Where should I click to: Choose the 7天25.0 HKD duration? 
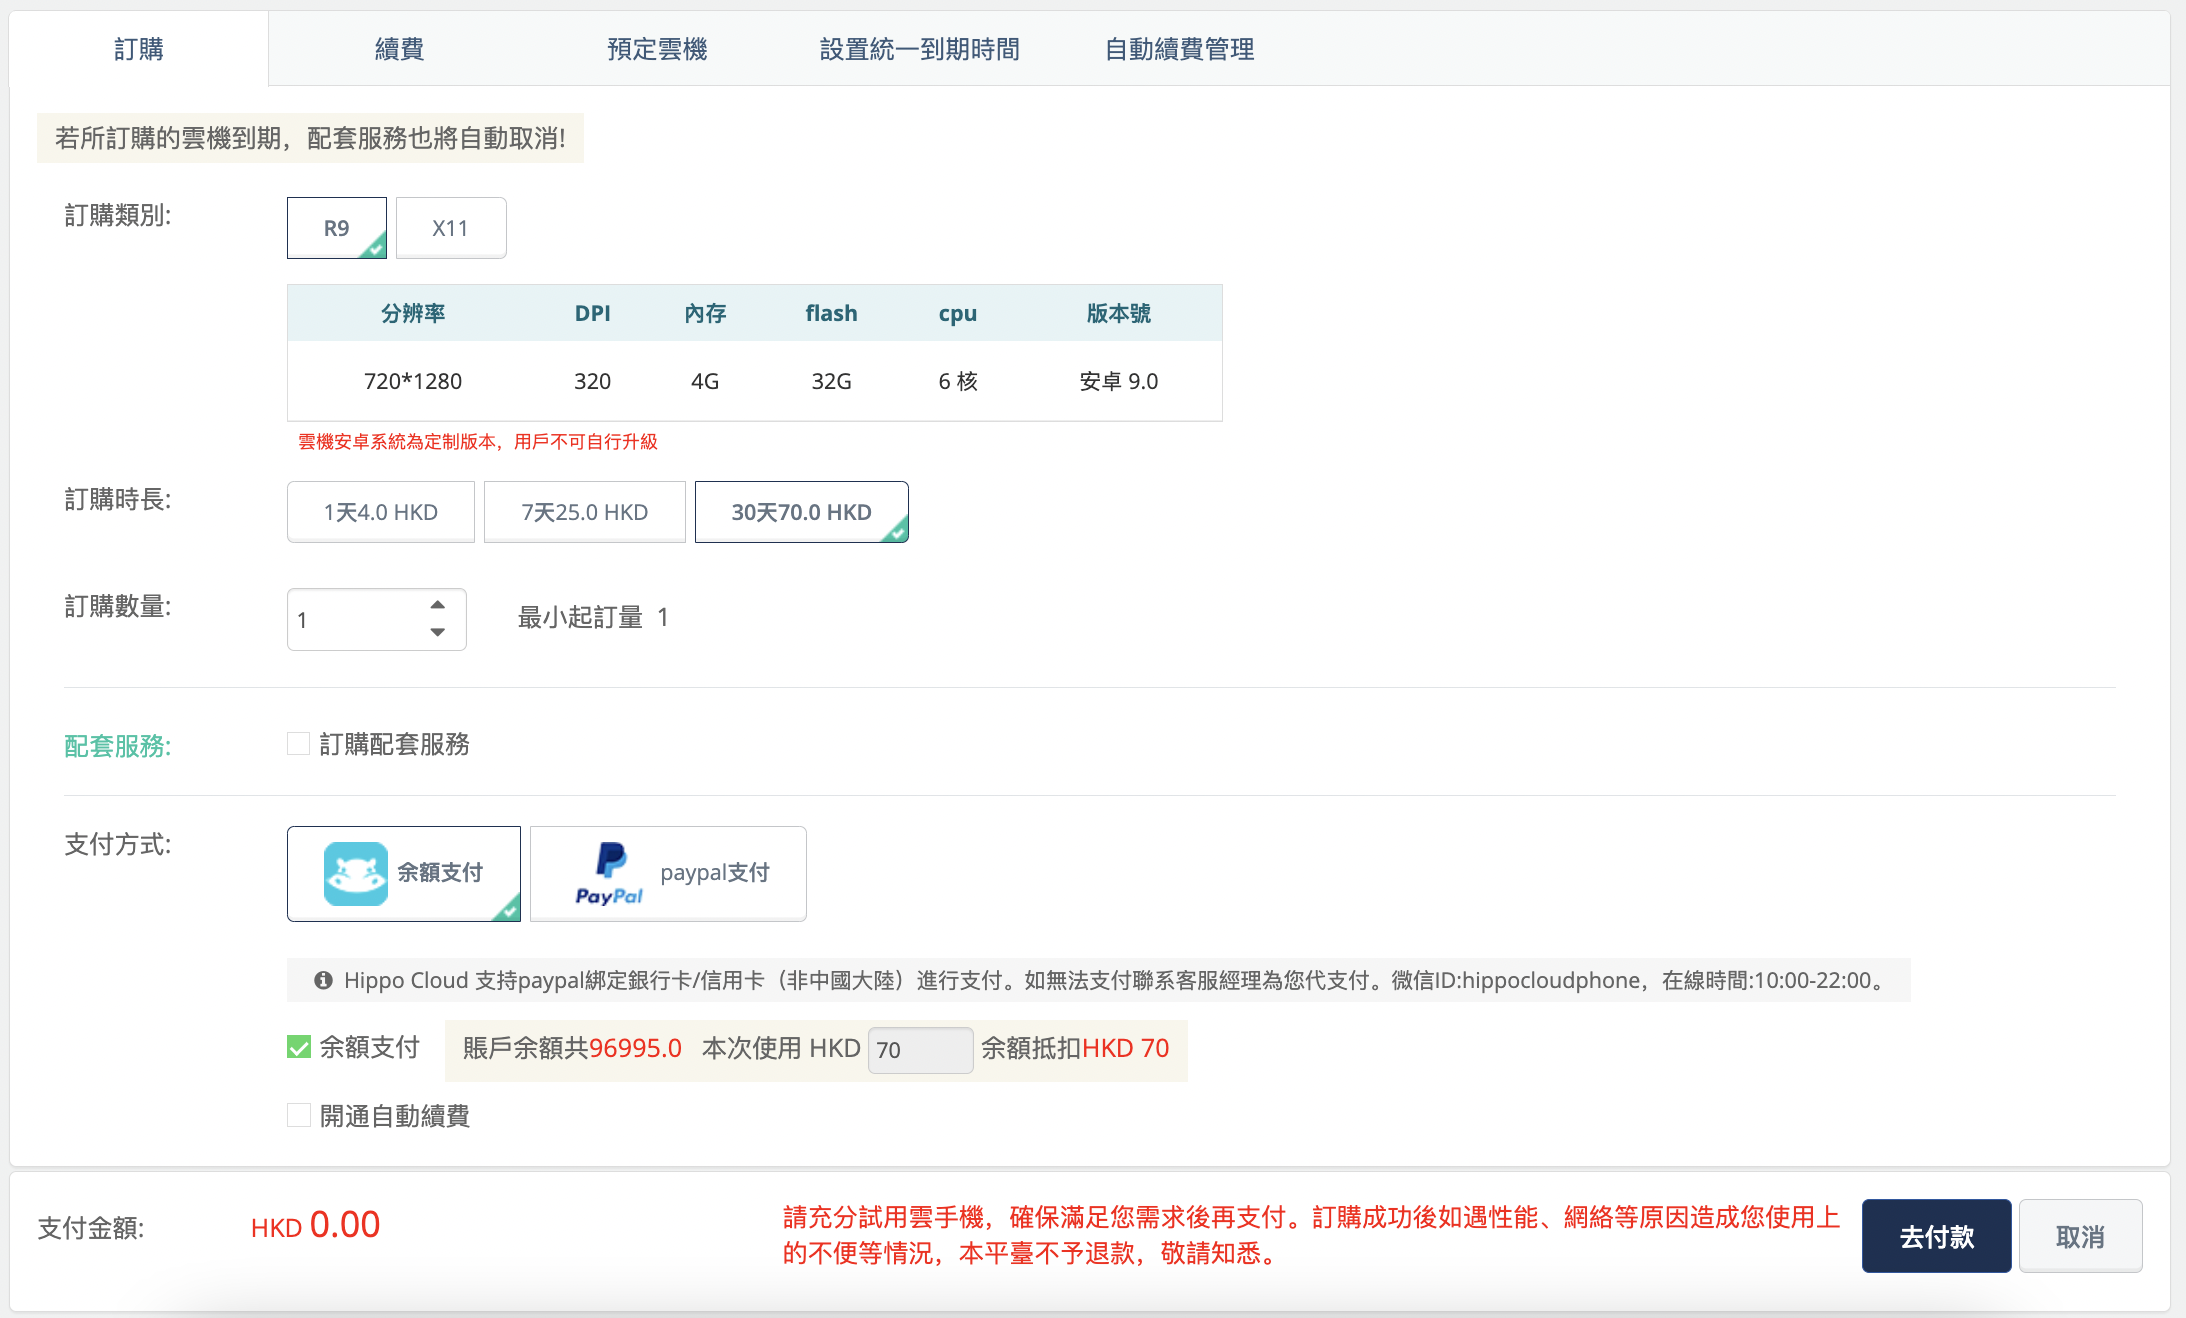pos(584,512)
